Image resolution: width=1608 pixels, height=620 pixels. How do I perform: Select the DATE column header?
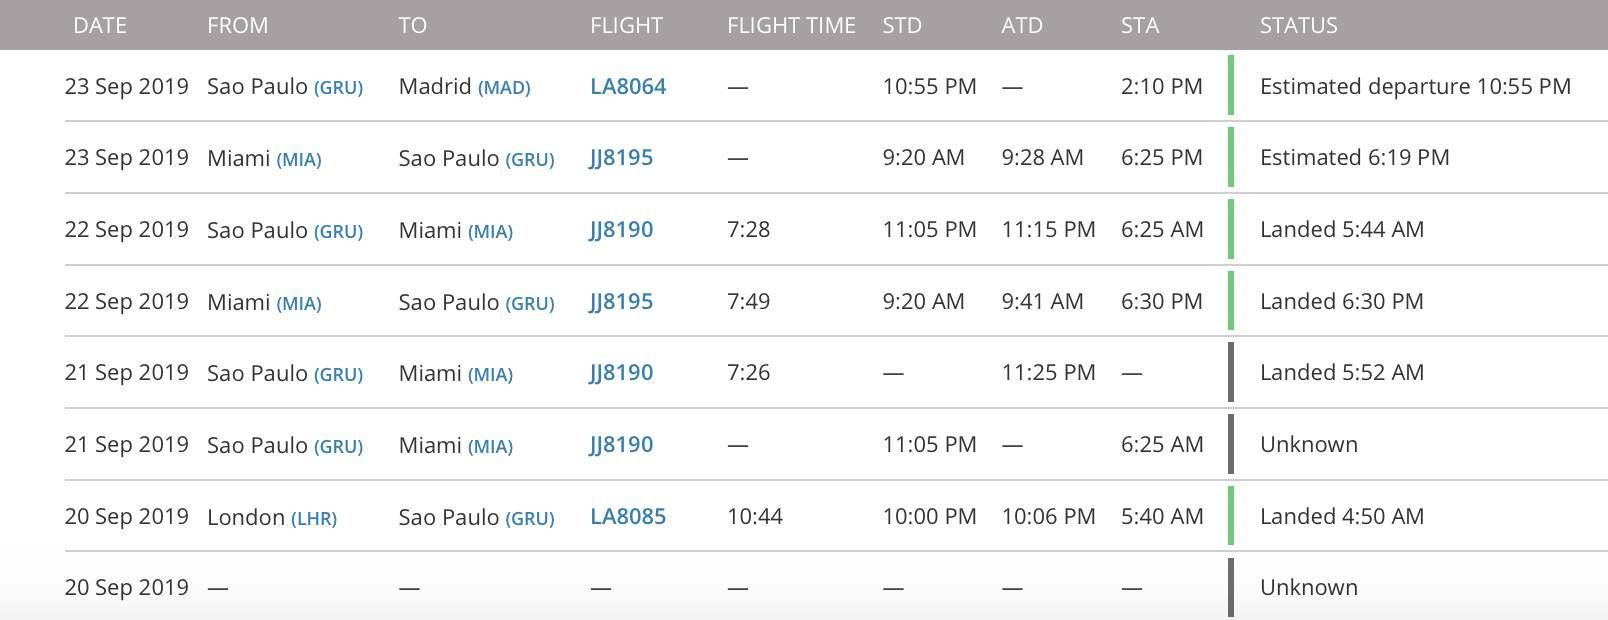[100, 25]
